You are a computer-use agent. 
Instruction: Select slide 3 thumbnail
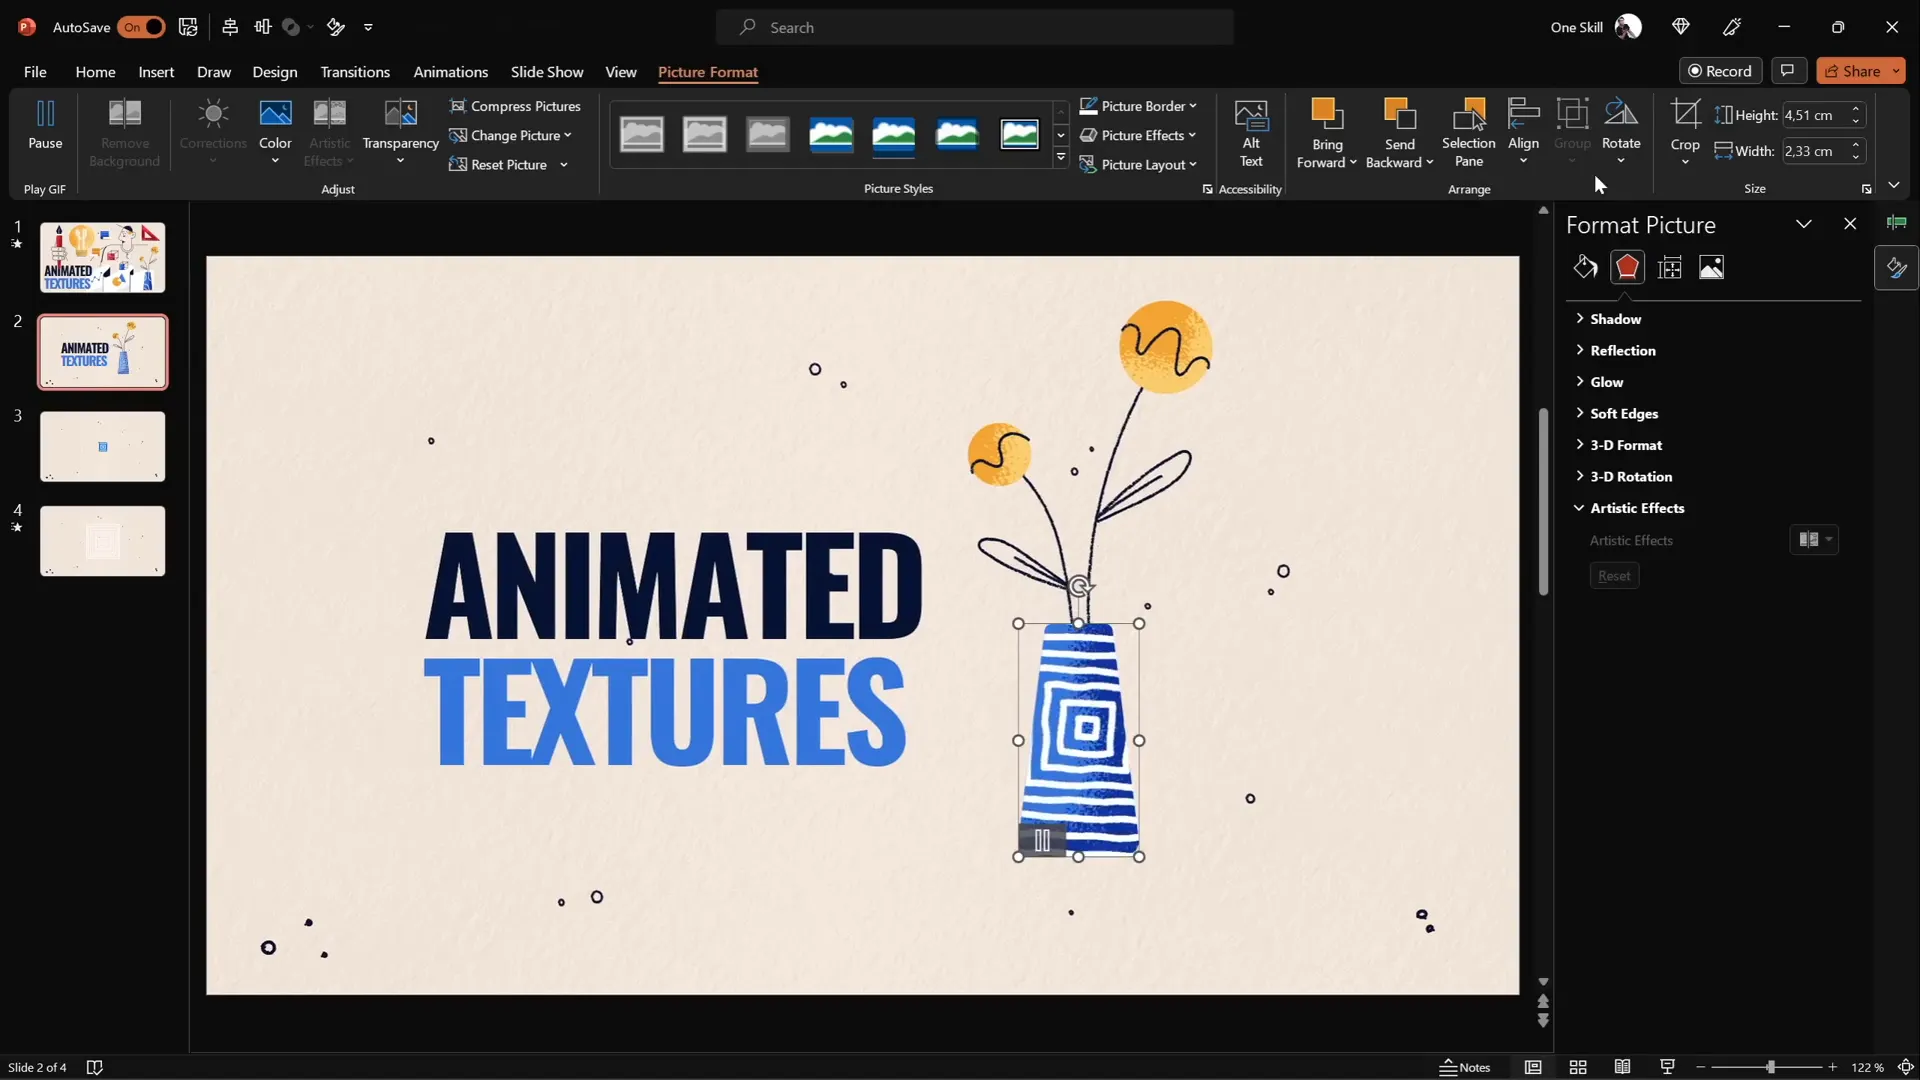pyautogui.click(x=102, y=446)
